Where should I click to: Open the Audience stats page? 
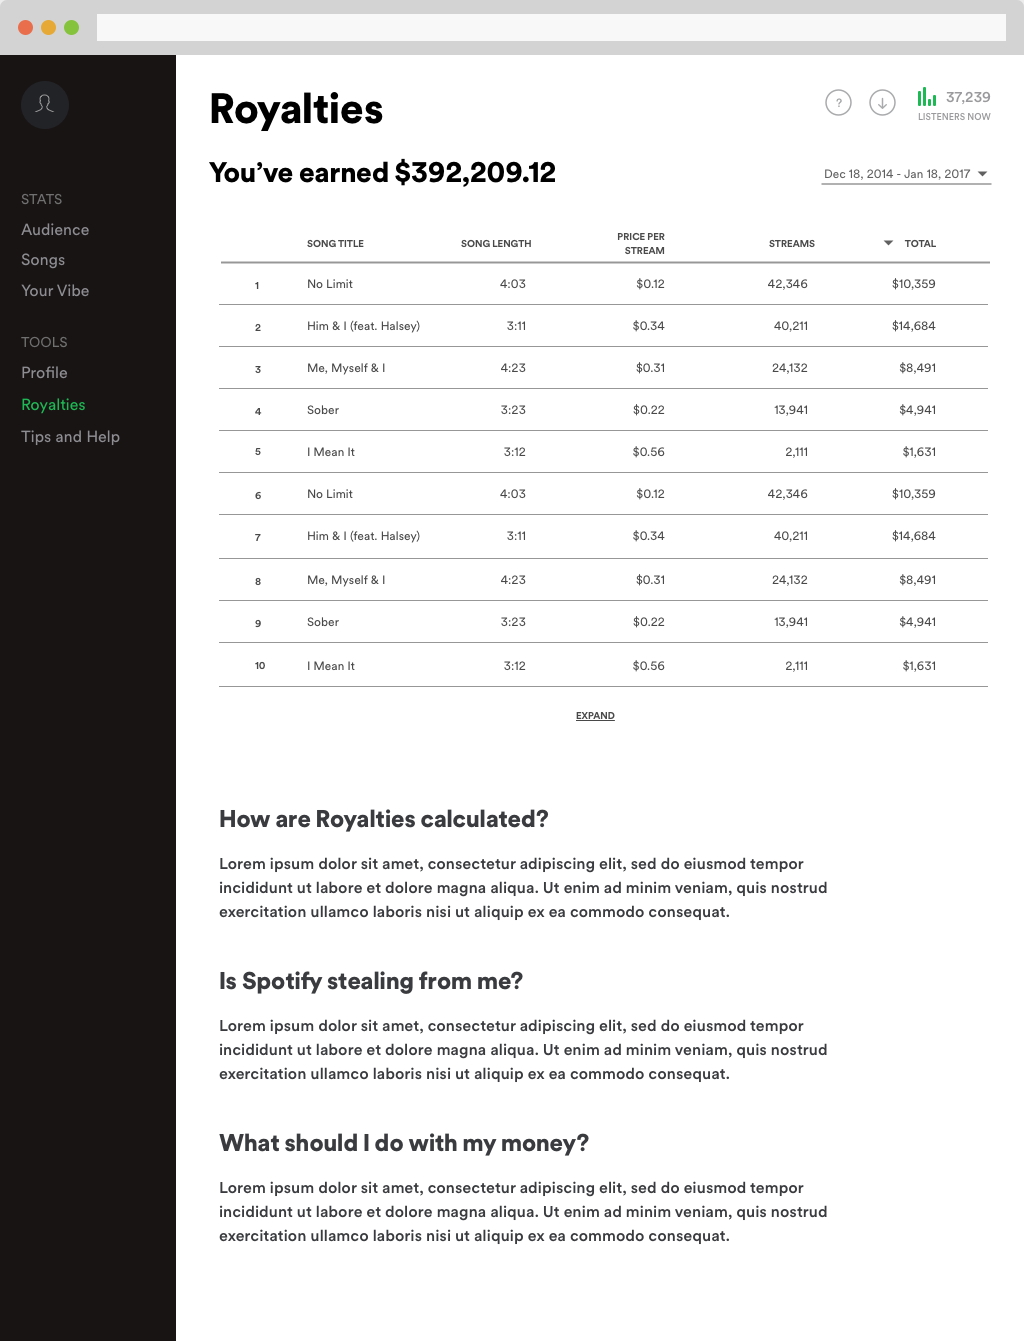tap(55, 230)
